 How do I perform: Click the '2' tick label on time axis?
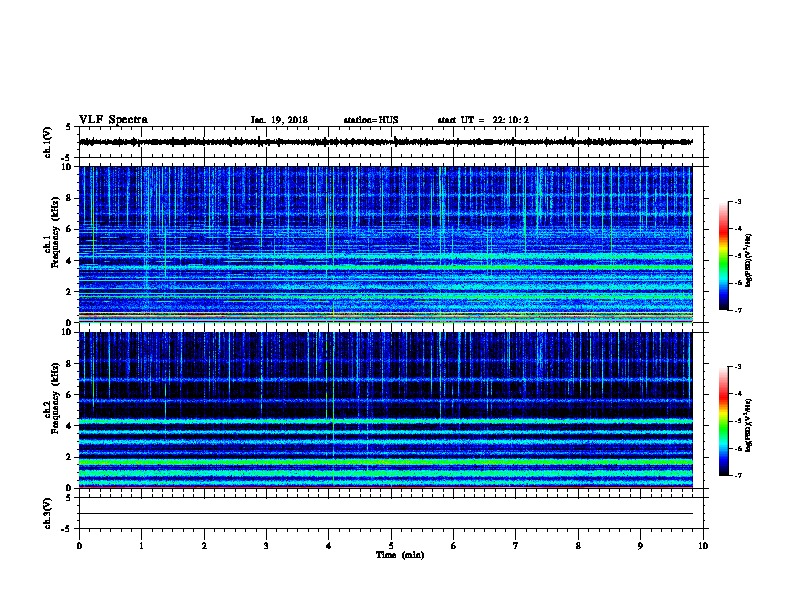204,546
